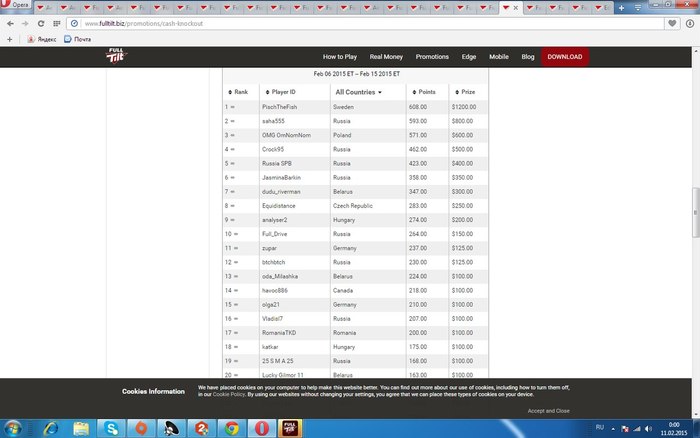Open the Яндекс bookmark
The height and width of the screenshot is (438, 700).
42,39
